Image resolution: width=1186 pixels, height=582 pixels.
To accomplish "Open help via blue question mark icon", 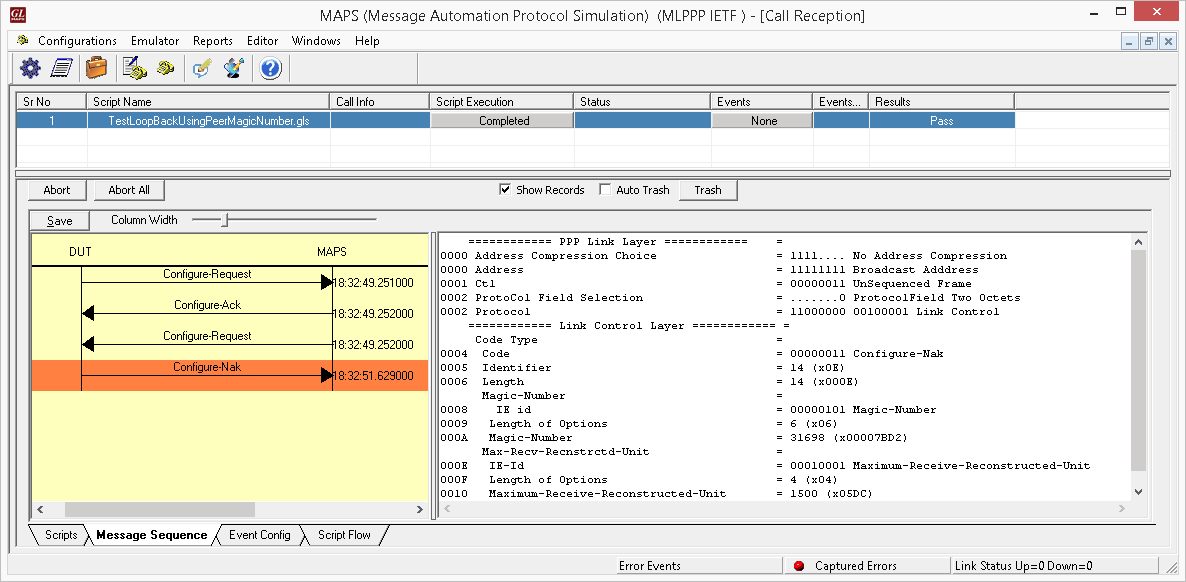I will click(270, 68).
